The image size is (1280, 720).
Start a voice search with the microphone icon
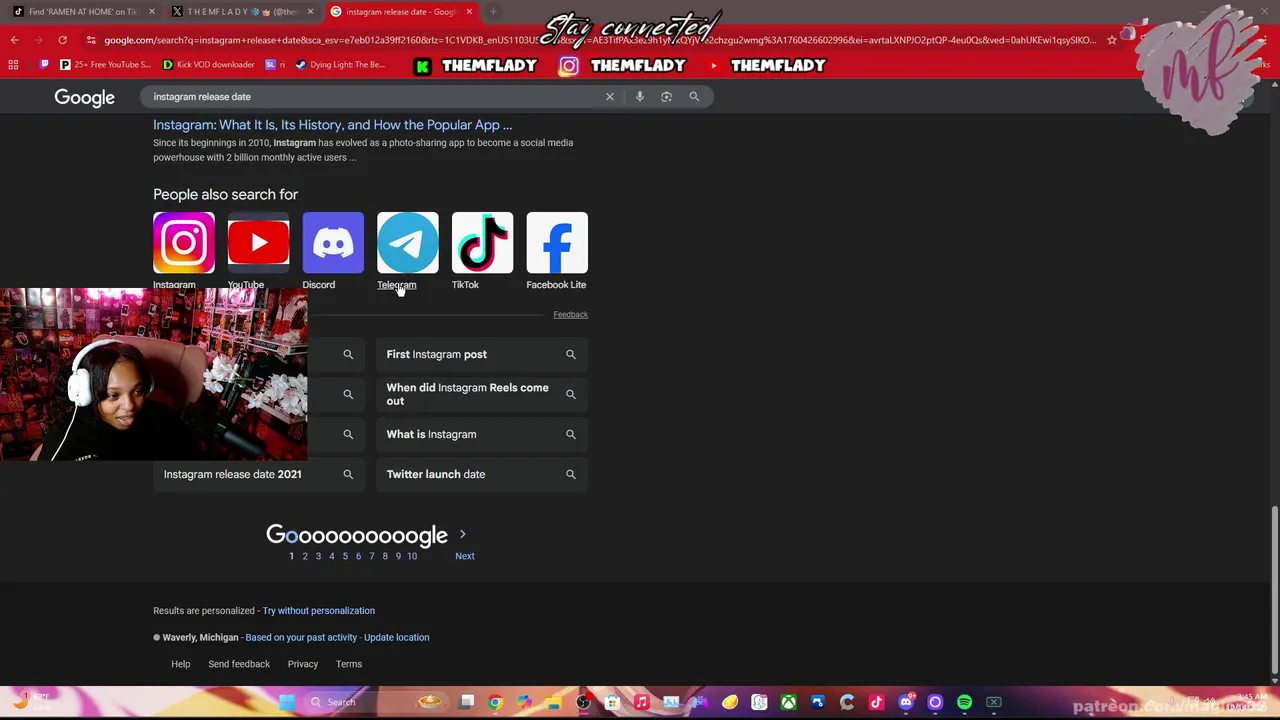tap(639, 97)
